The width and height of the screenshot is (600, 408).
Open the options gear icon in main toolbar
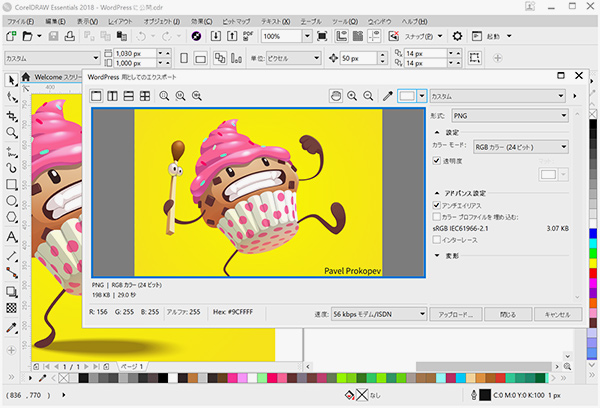point(457,36)
